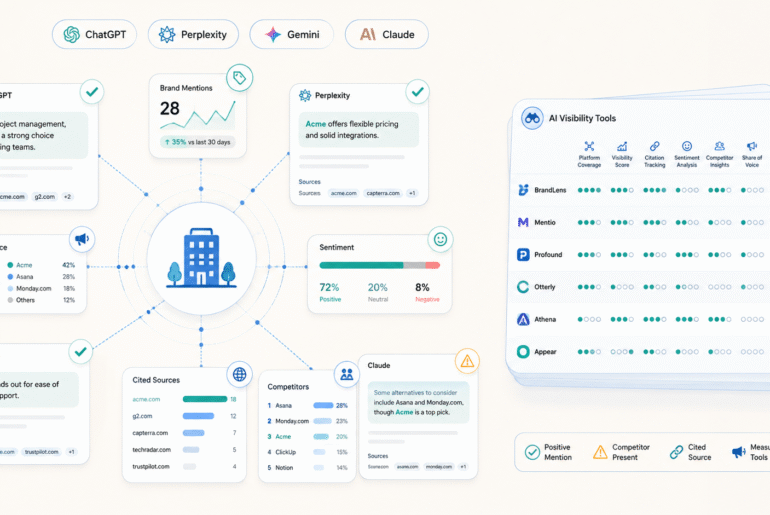770x515 pixels.
Task: Click the Sentiment smiley face icon
Action: pyautogui.click(x=440, y=240)
